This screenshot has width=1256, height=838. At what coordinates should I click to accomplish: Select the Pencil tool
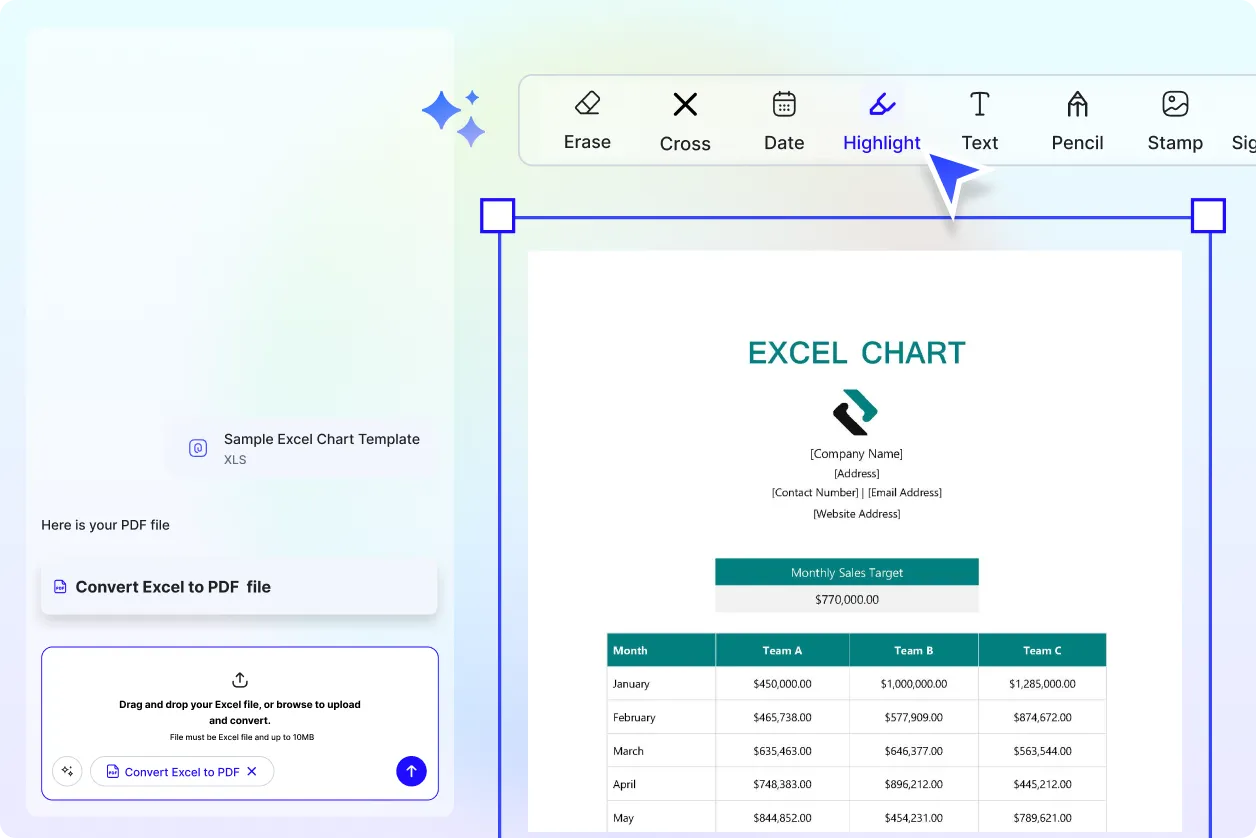click(1076, 118)
